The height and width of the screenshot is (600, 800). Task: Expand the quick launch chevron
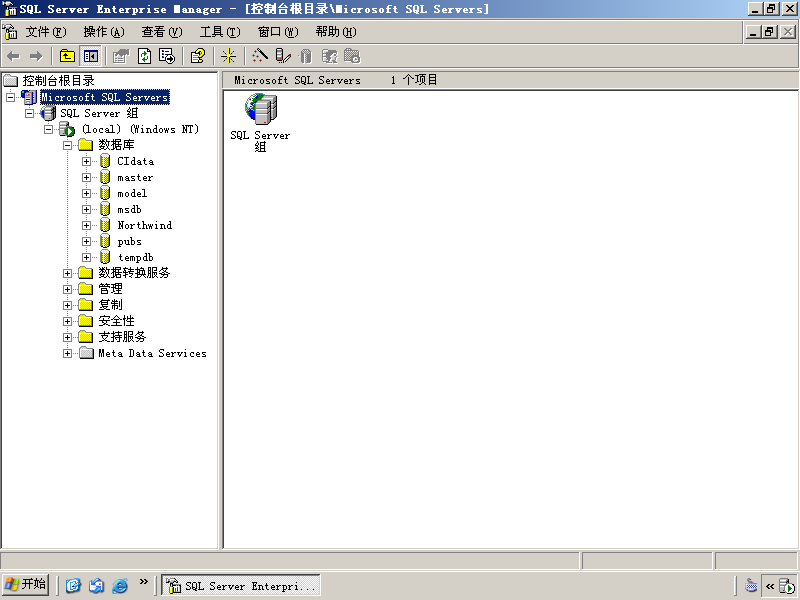point(143,582)
